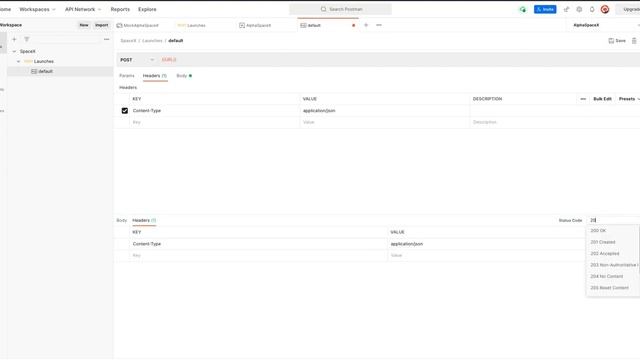The image size is (640, 360).
Task: Click request header value application/json
Action: coord(319,111)
